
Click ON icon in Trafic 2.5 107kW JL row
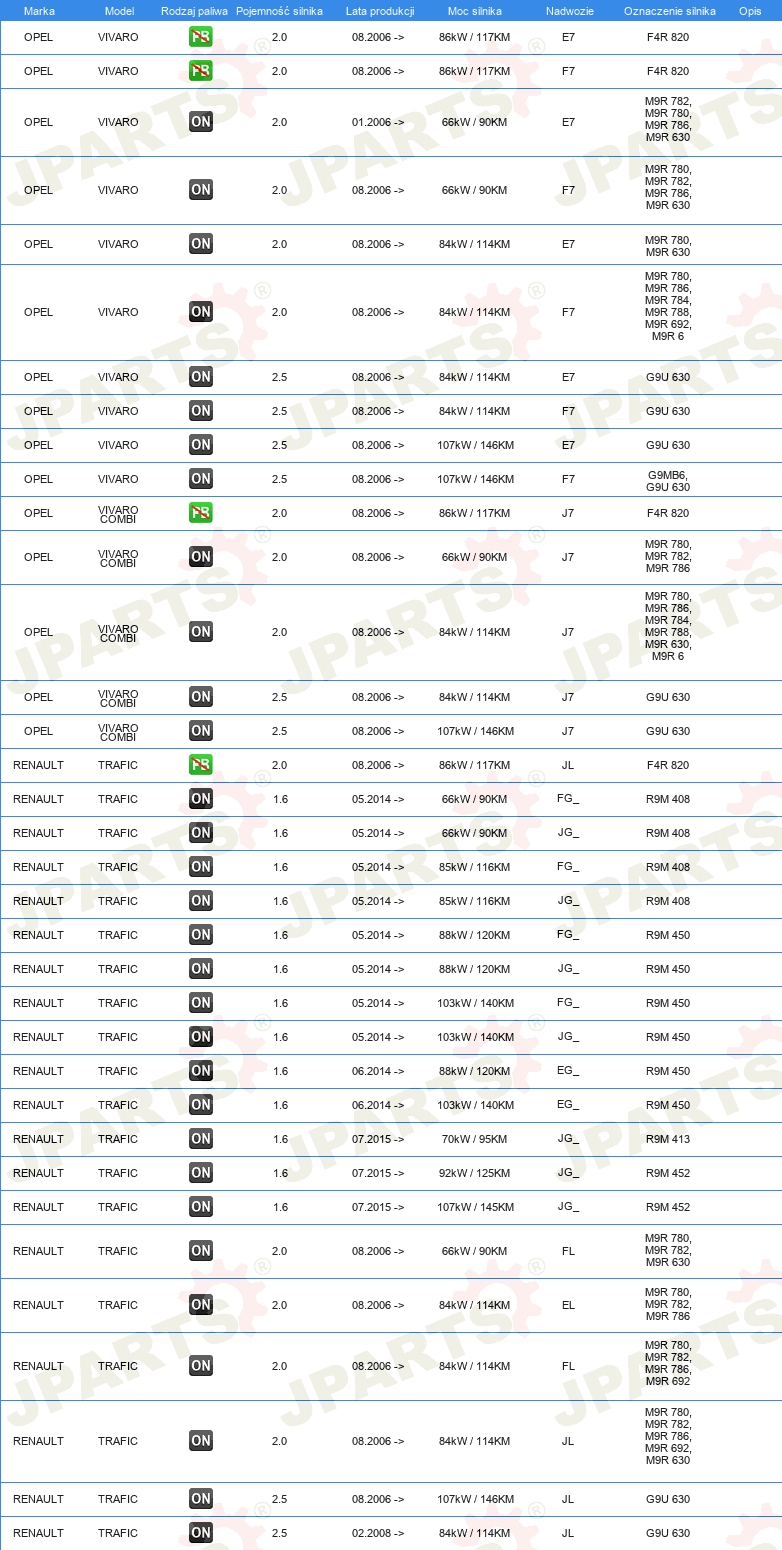[x=201, y=1499]
